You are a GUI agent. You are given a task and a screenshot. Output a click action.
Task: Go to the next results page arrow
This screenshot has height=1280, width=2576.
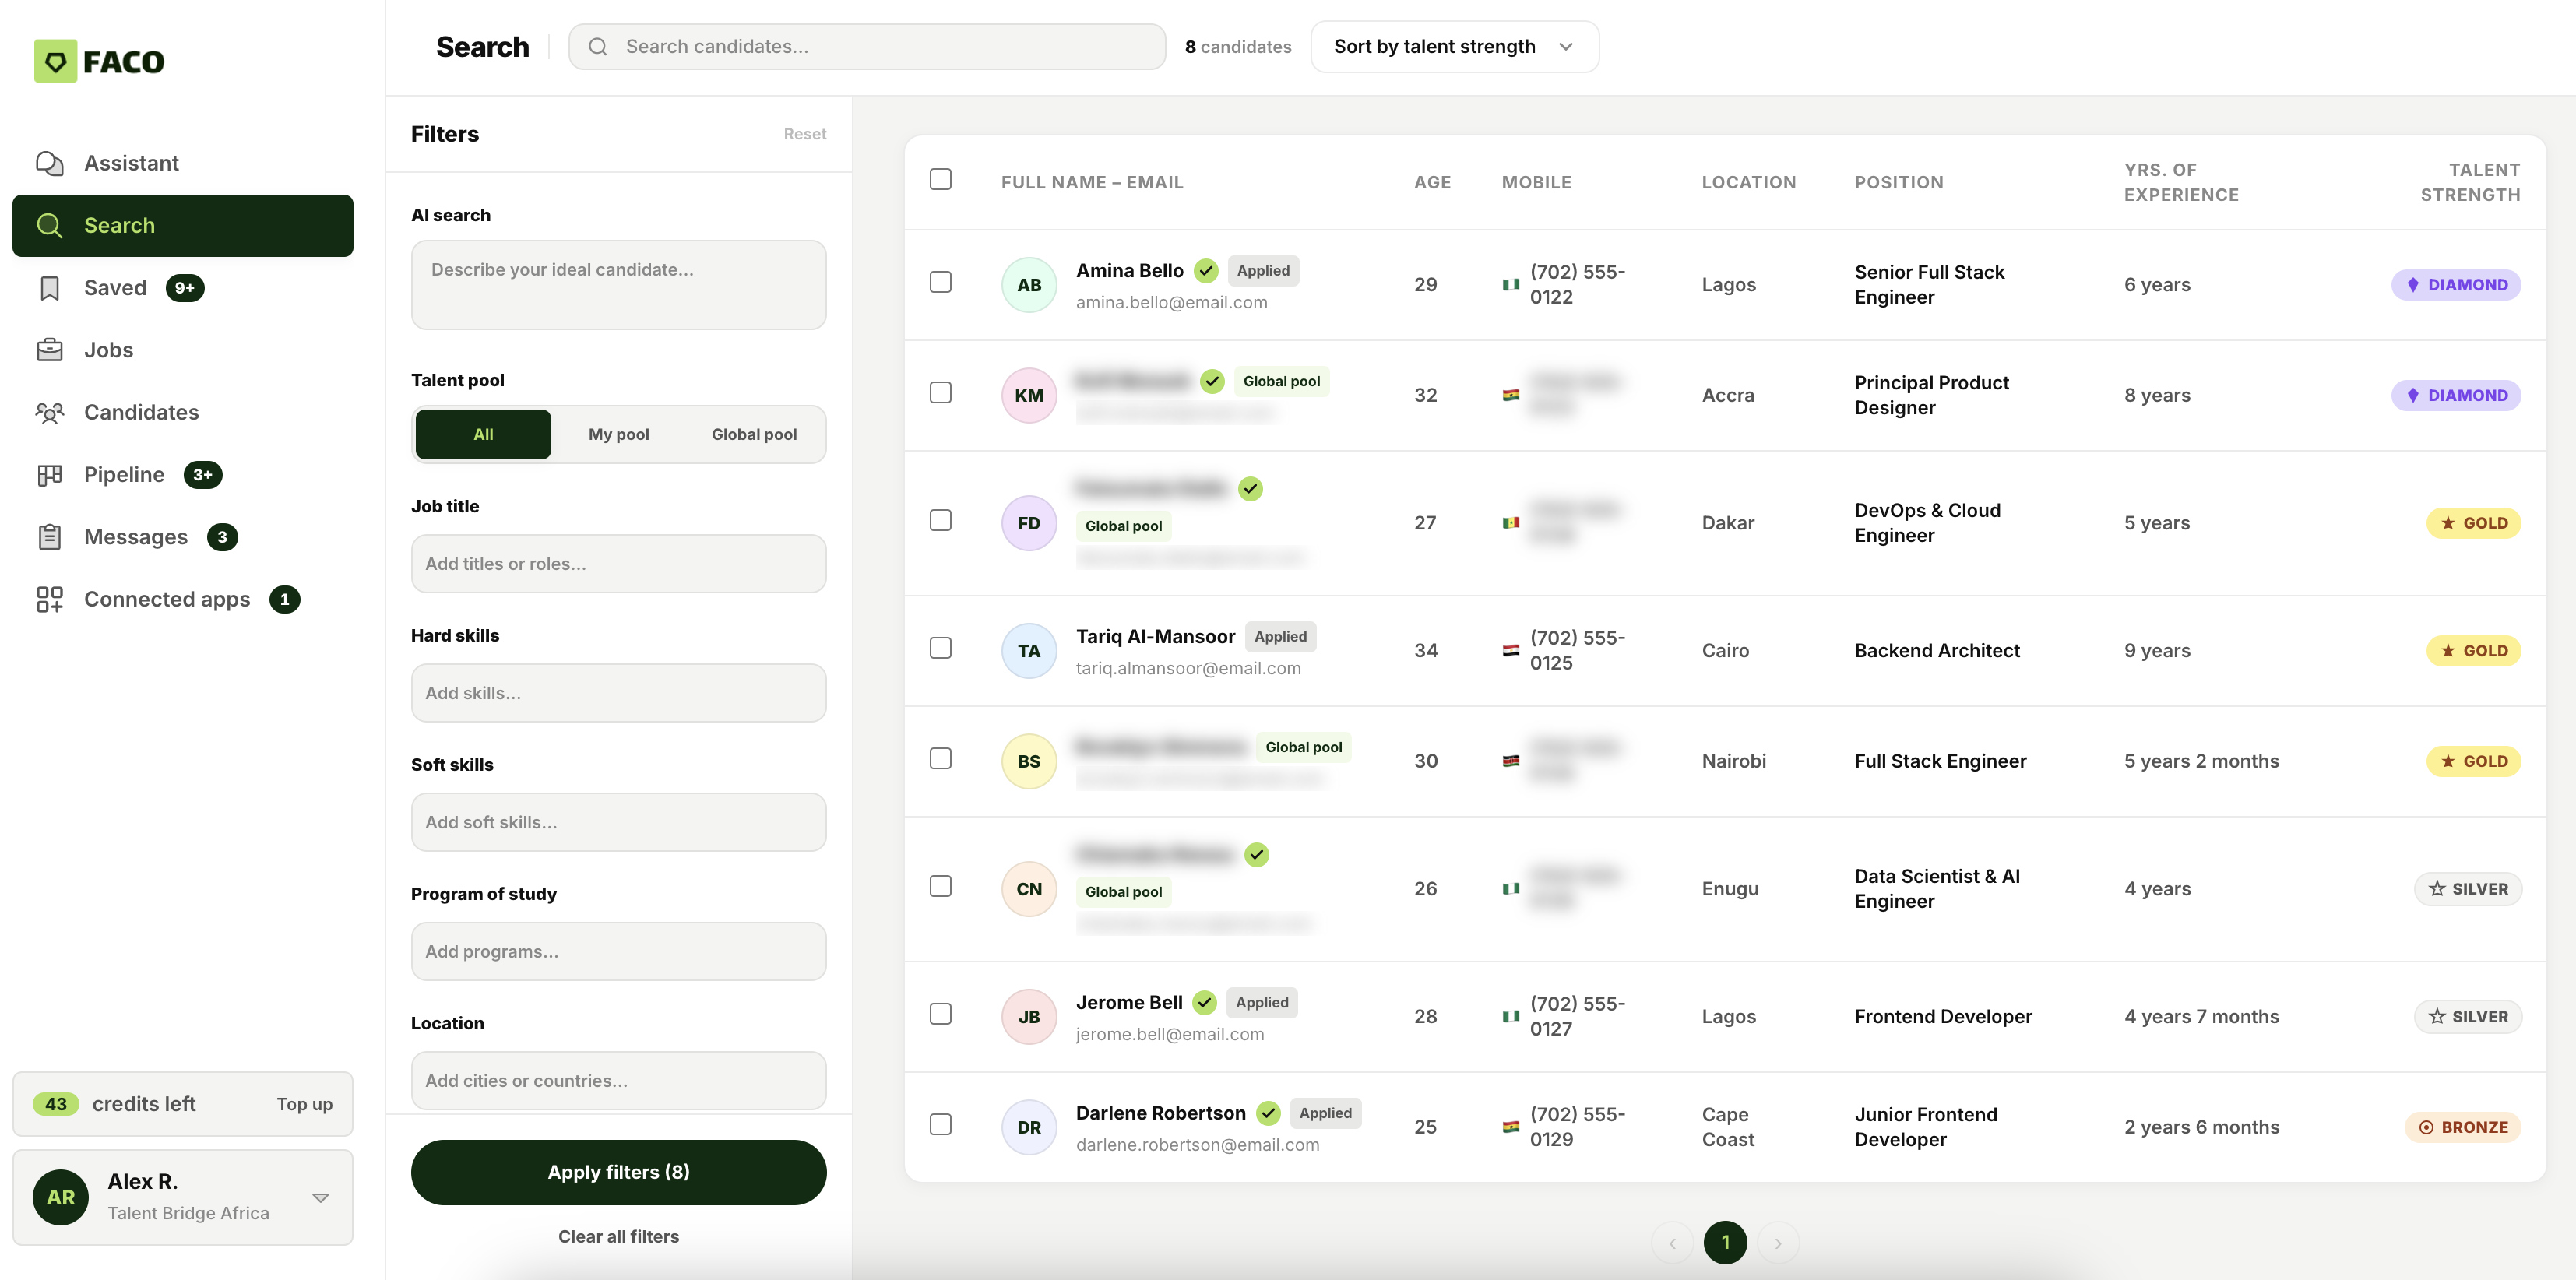(x=1777, y=1243)
